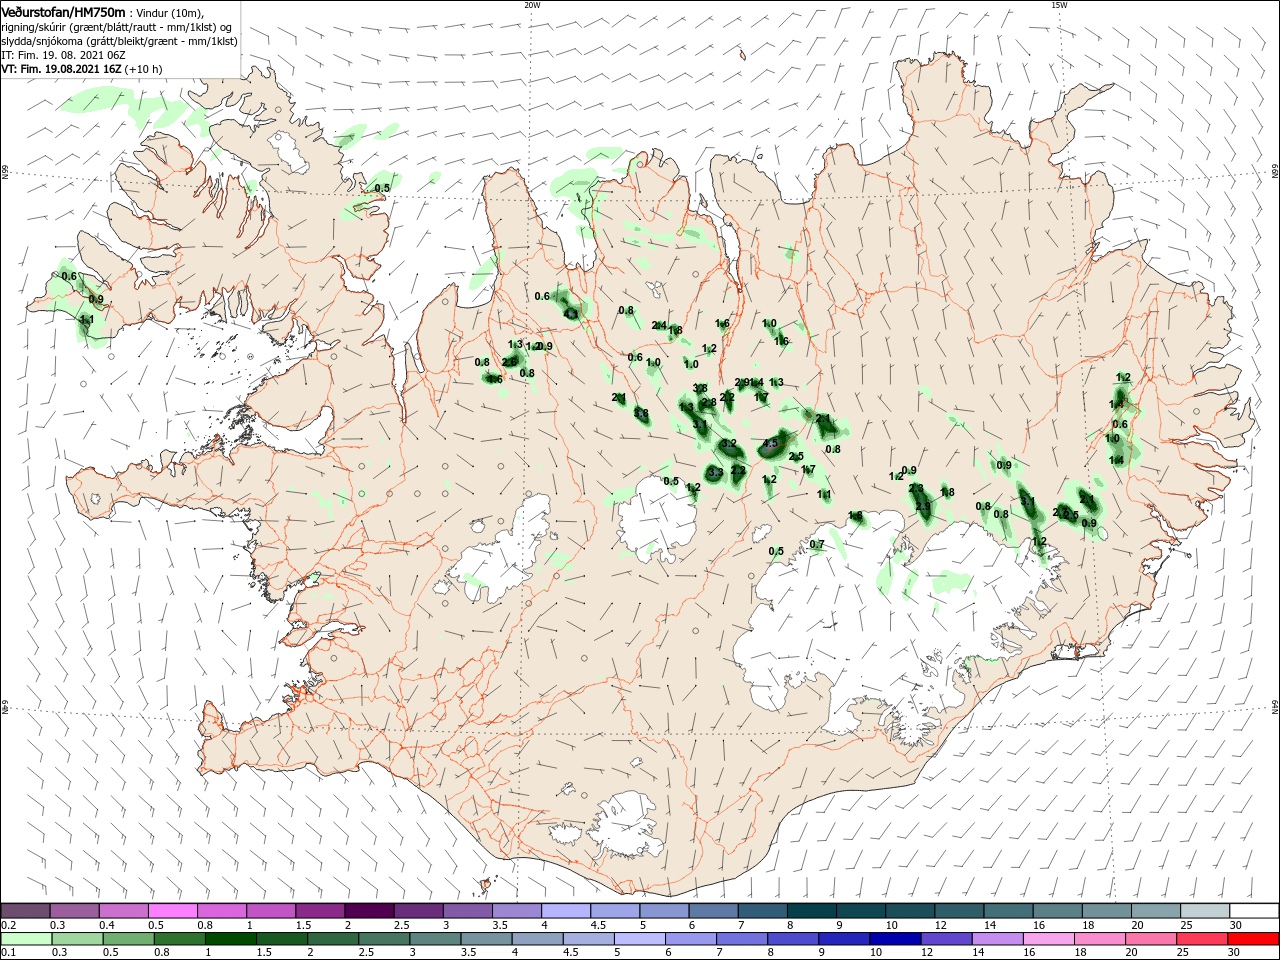Select the '(+10 h)' forecast offset text
The image size is (1280, 960).
tap(144, 69)
